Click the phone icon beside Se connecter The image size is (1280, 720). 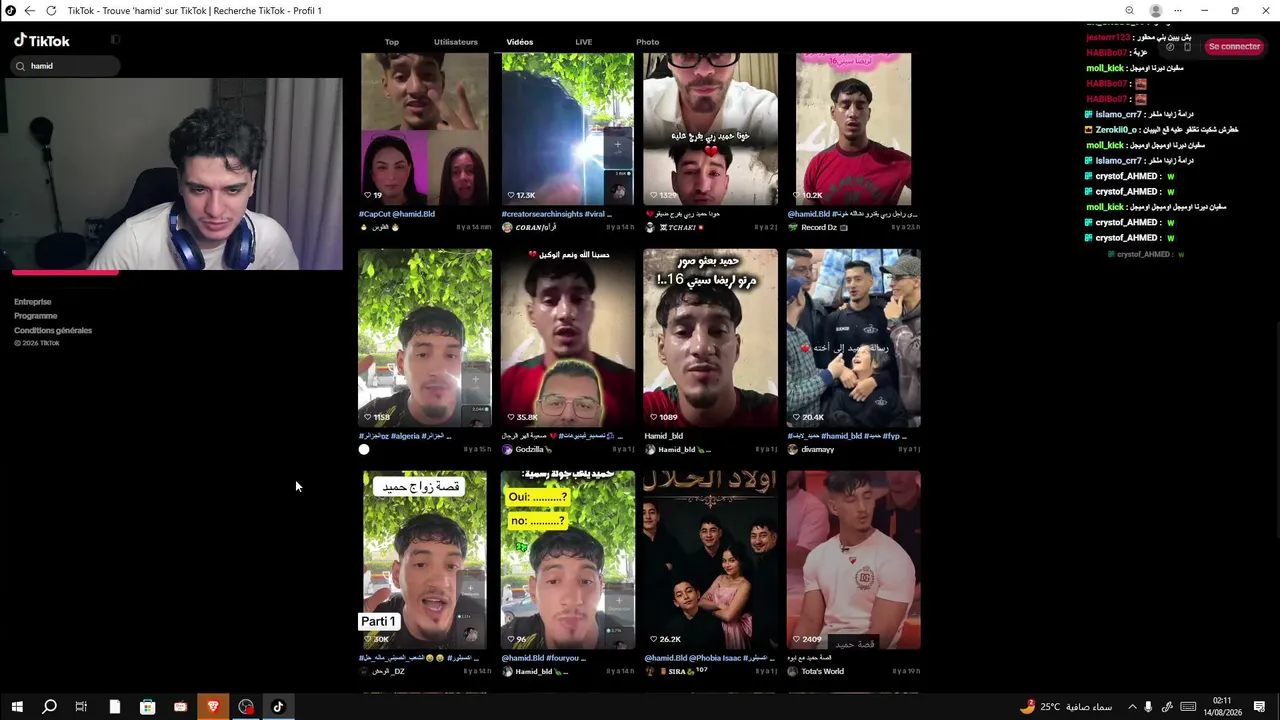coord(1188,47)
